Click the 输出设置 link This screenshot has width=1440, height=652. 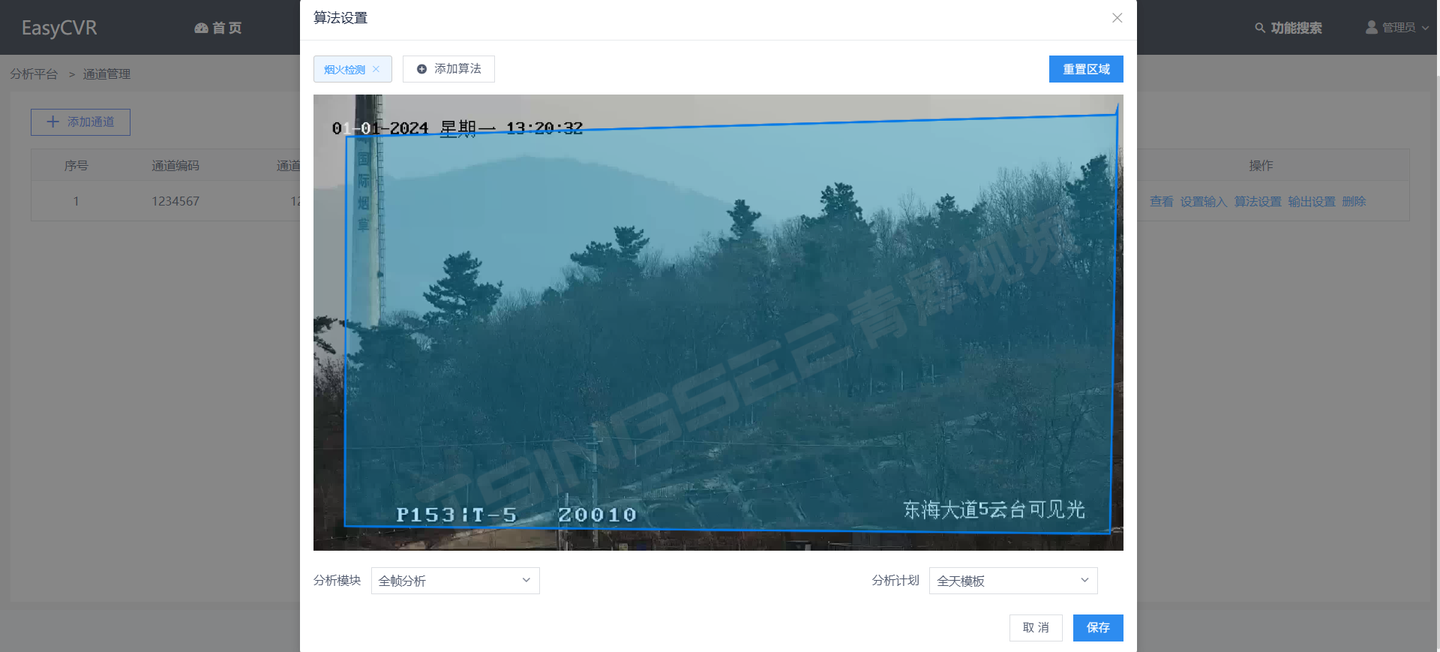tap(1311, 201)
